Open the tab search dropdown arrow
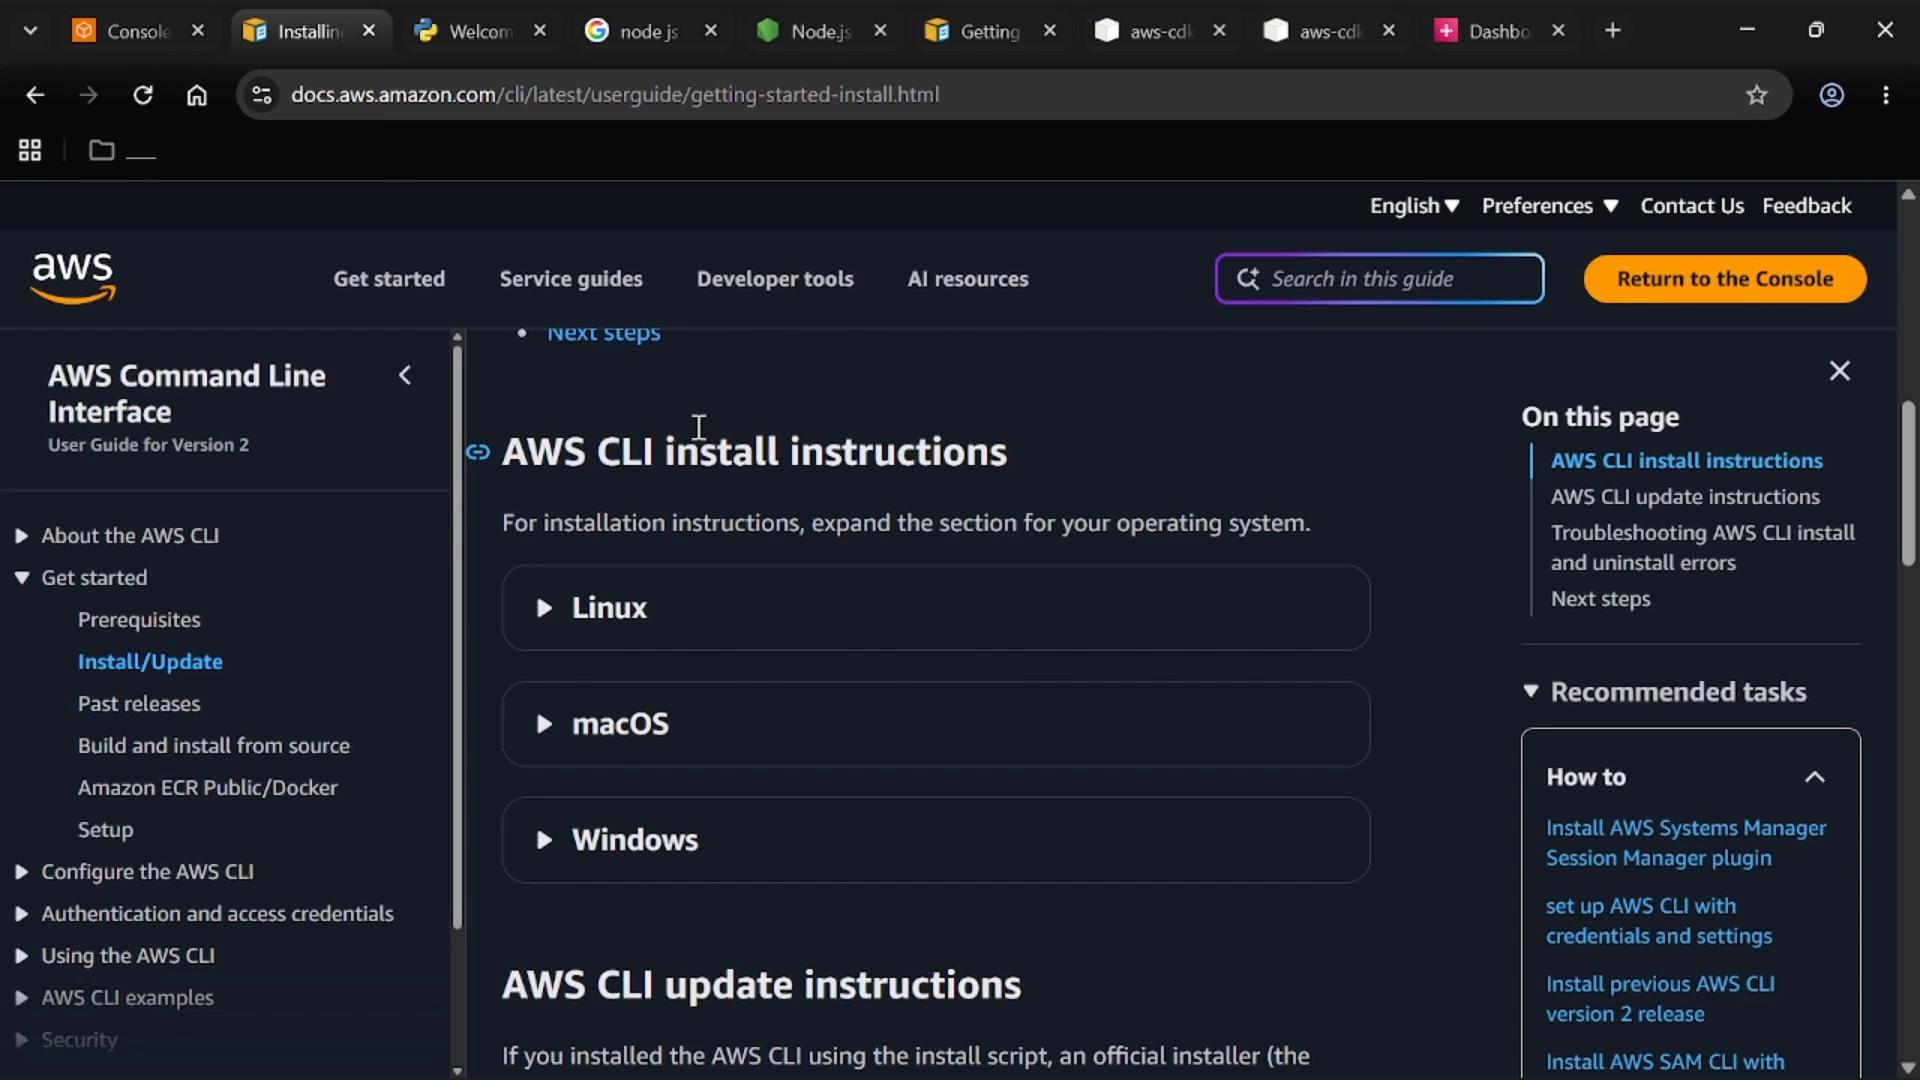This screenshot has width=1920, height=1080. (x=30, y=31)
